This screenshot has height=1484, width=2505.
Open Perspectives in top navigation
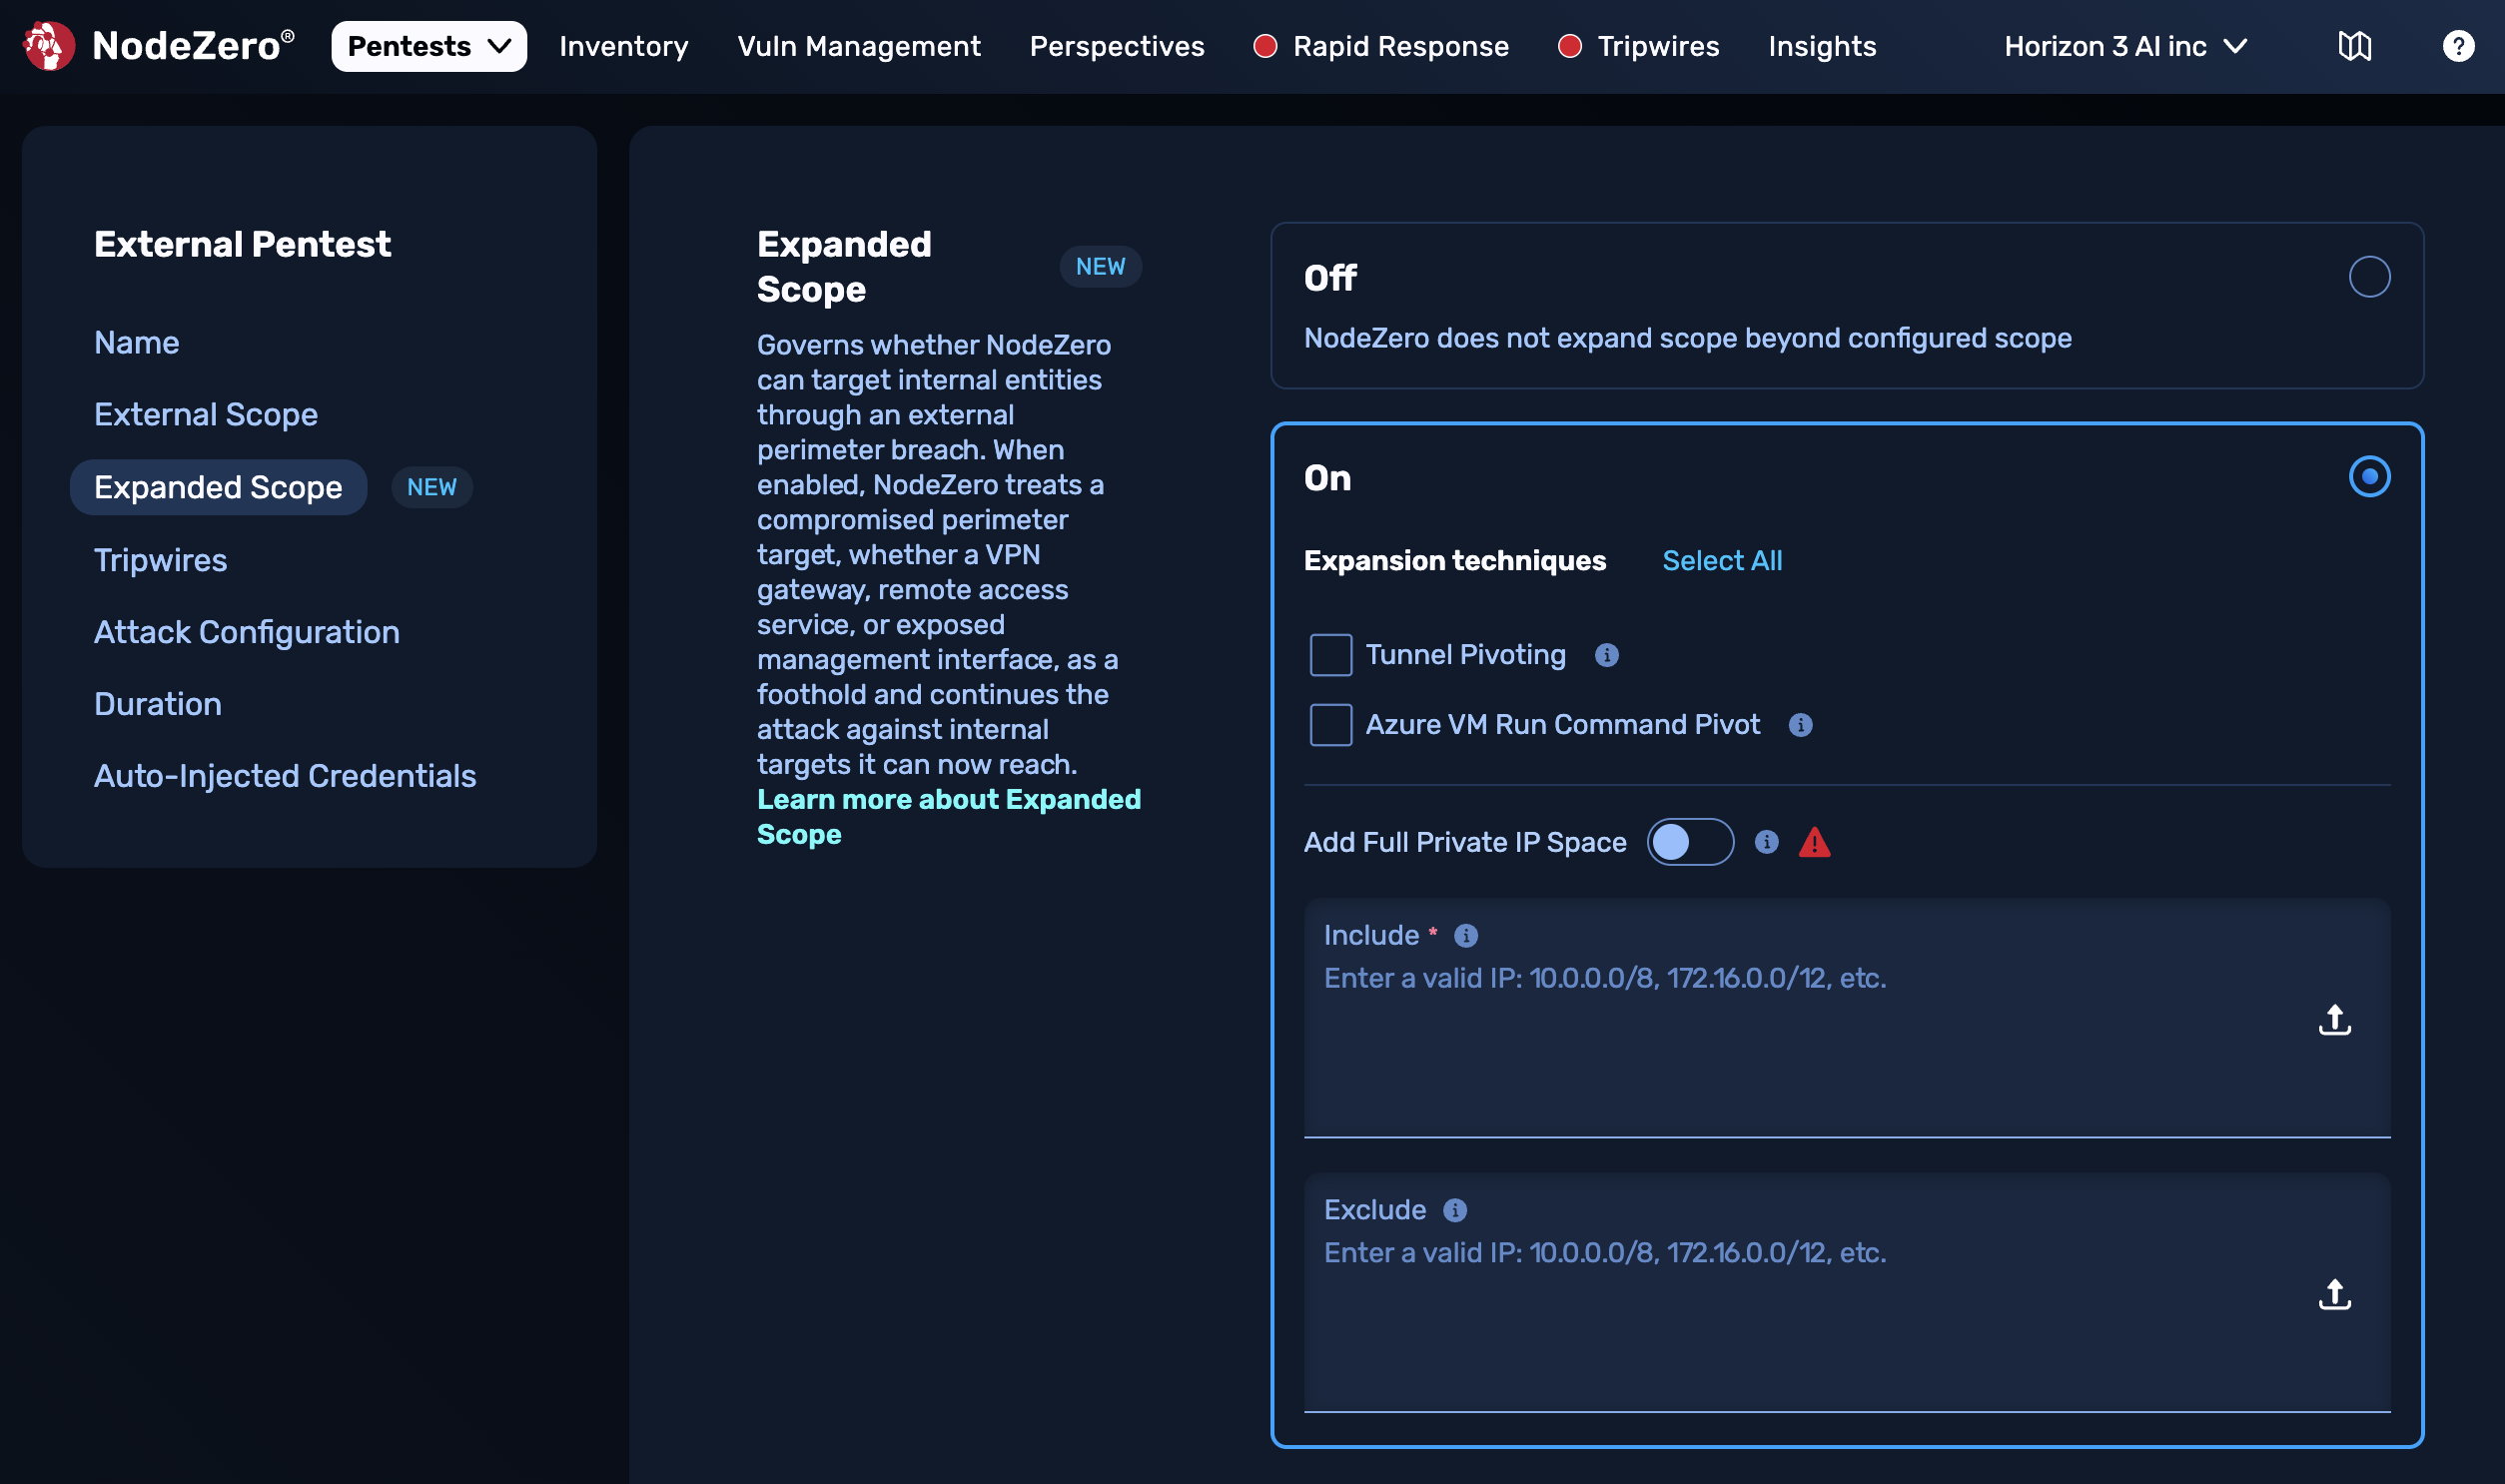(1117, 46)
